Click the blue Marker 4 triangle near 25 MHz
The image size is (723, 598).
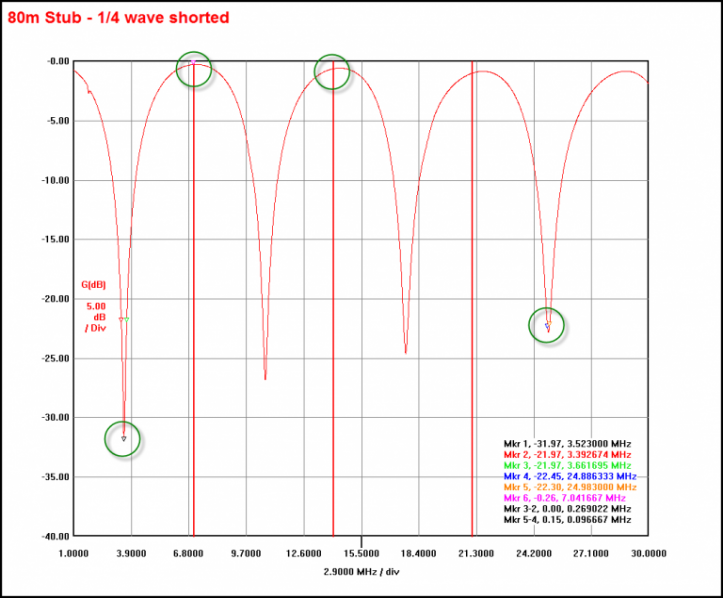[547, 326]
